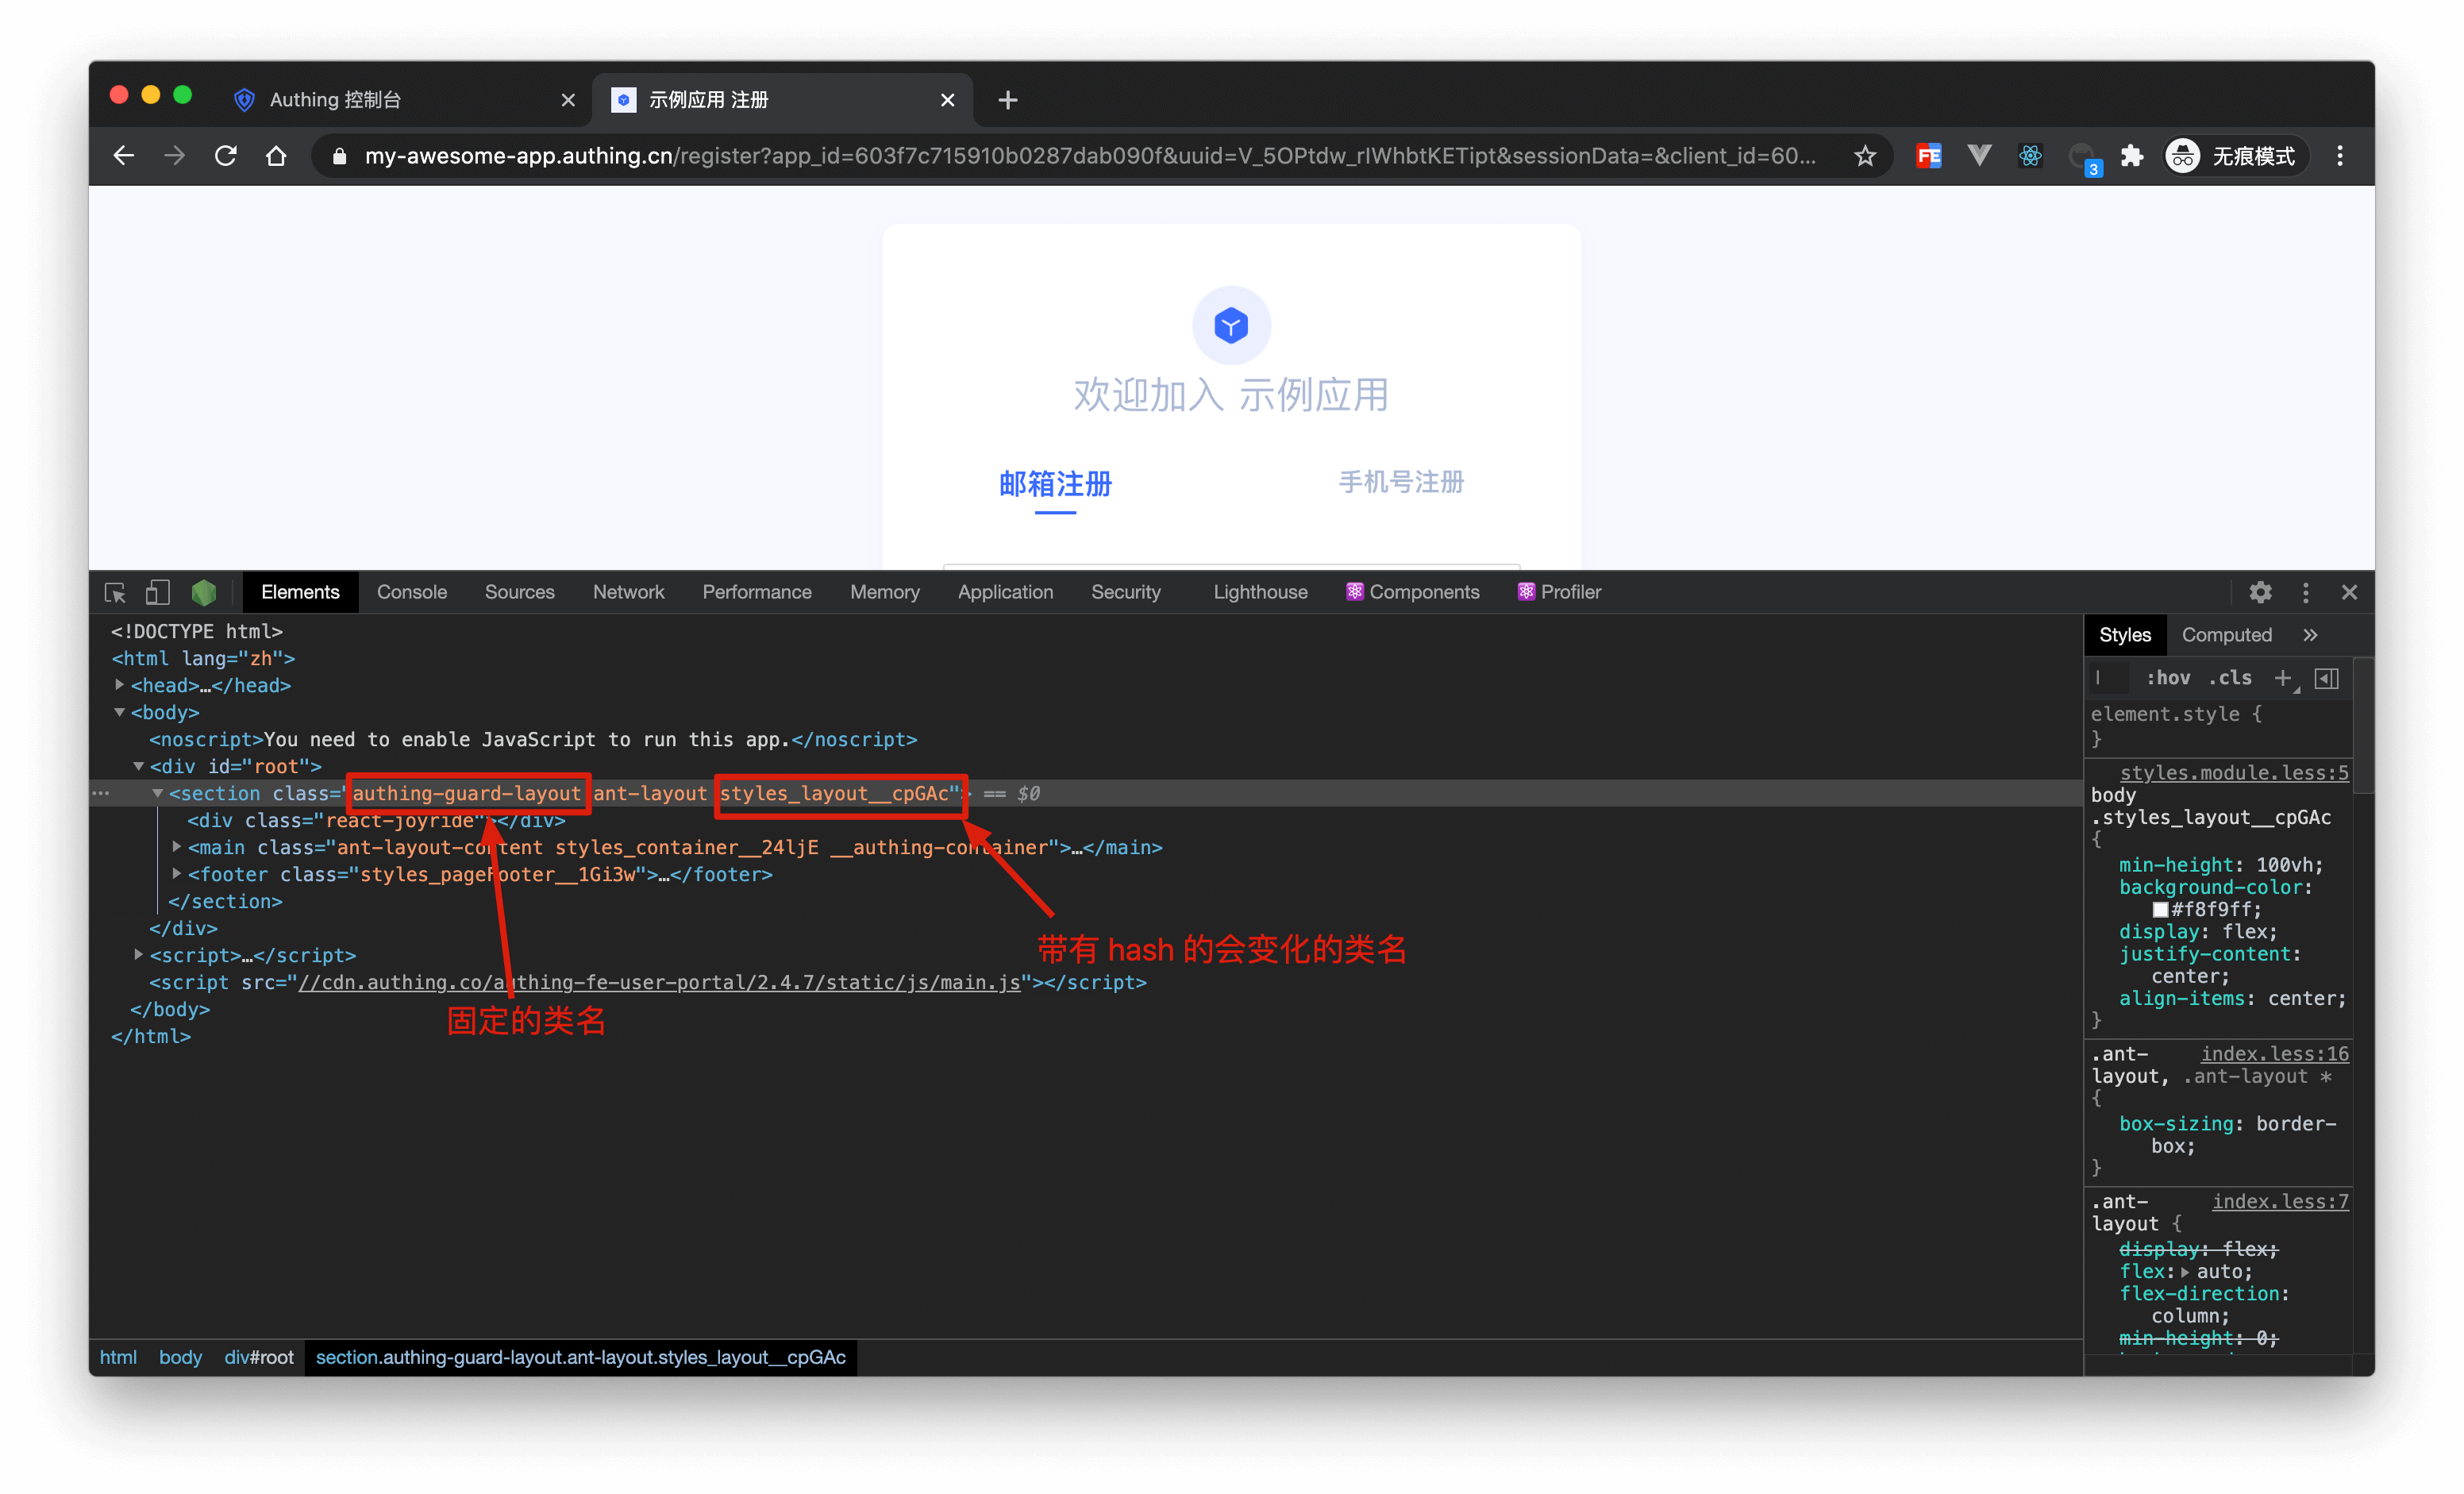Click the React DevTools hexagon icon
Viewport: 2464px width, 1494px height.
204,592
